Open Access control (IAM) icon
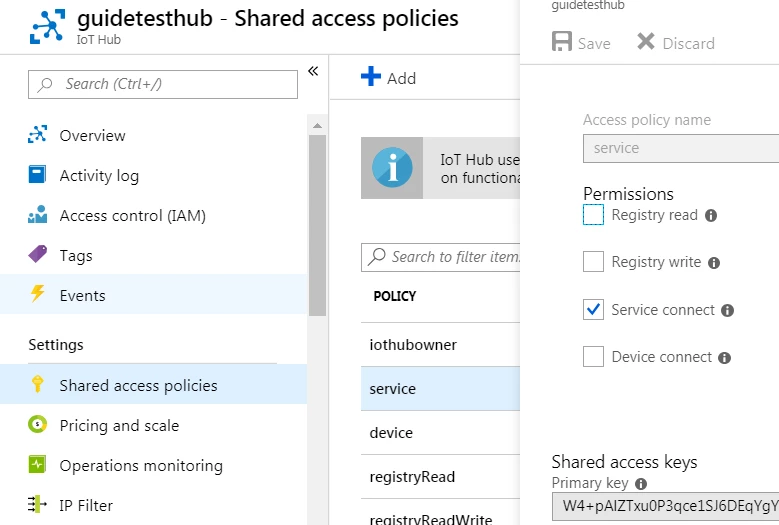779x525 pixels. [x=37, y=215]
